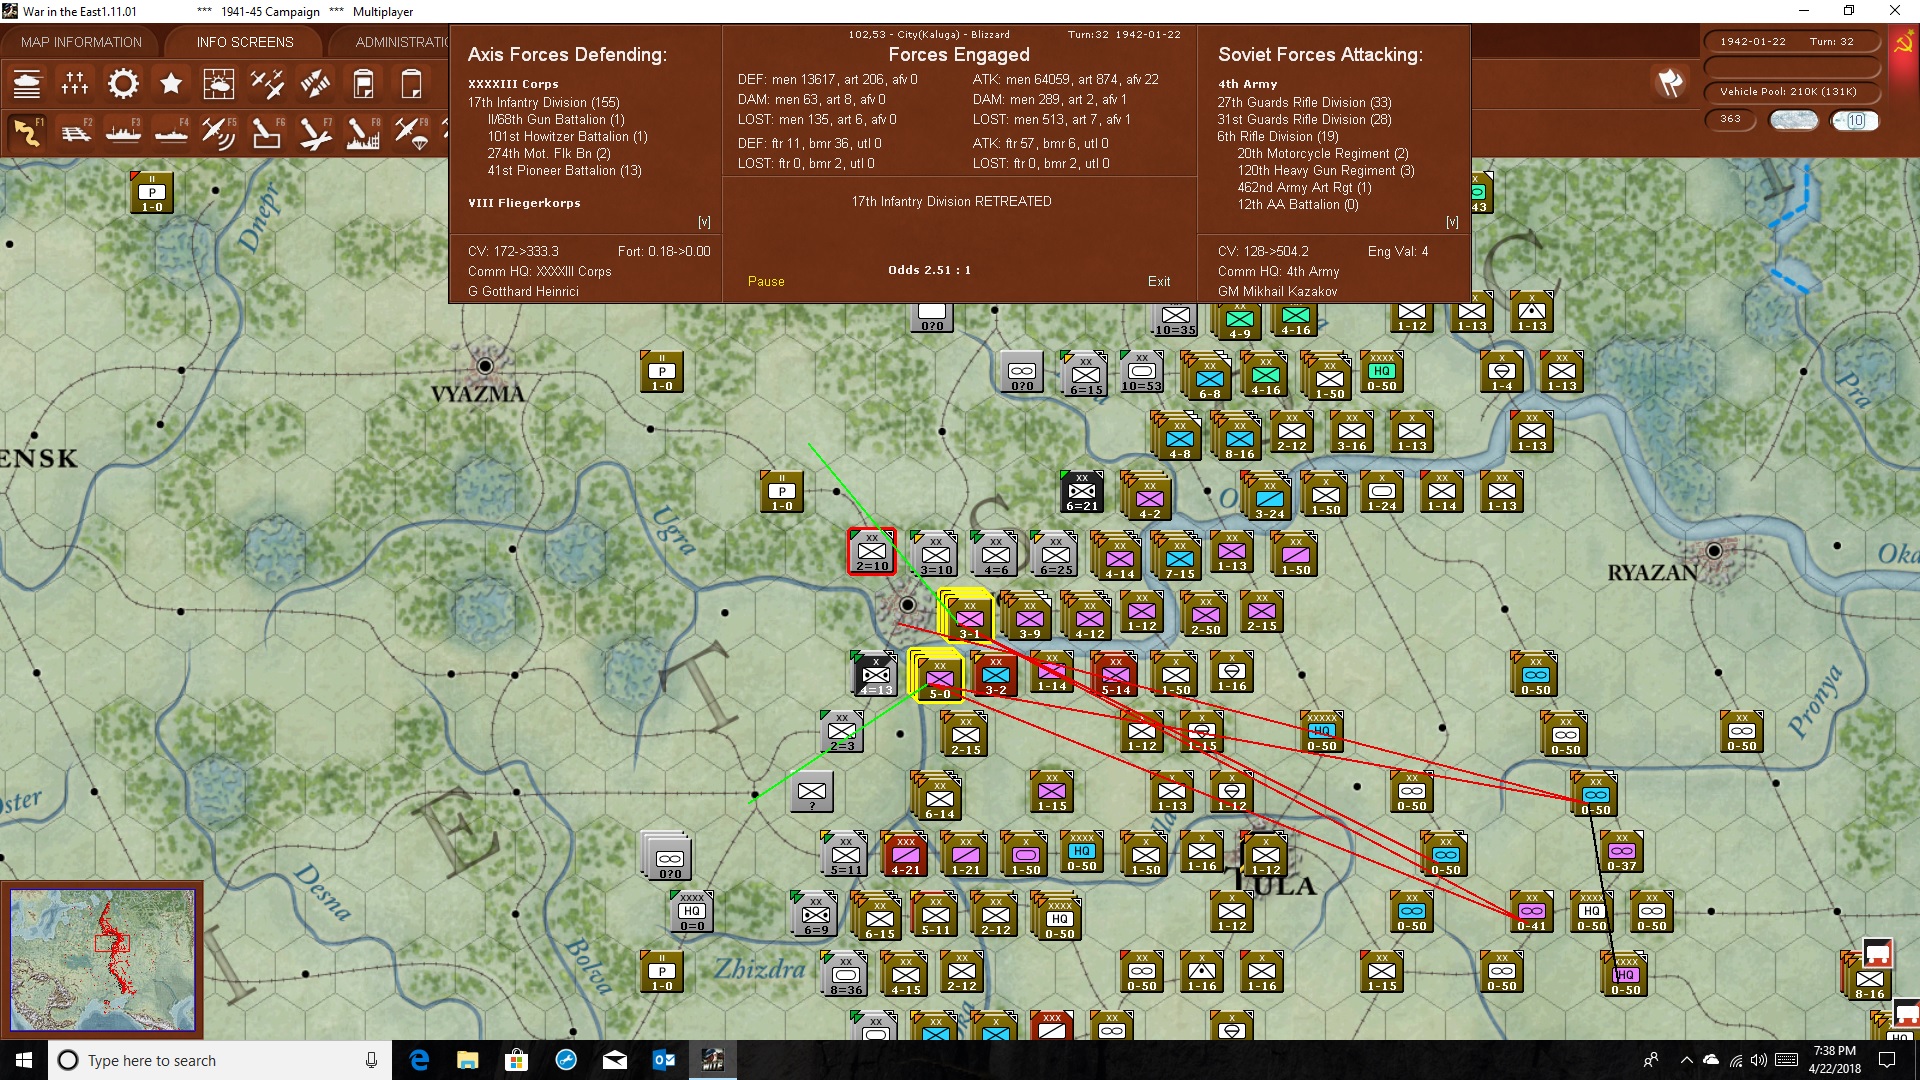Click the hex level 10 indicator

1855,120
